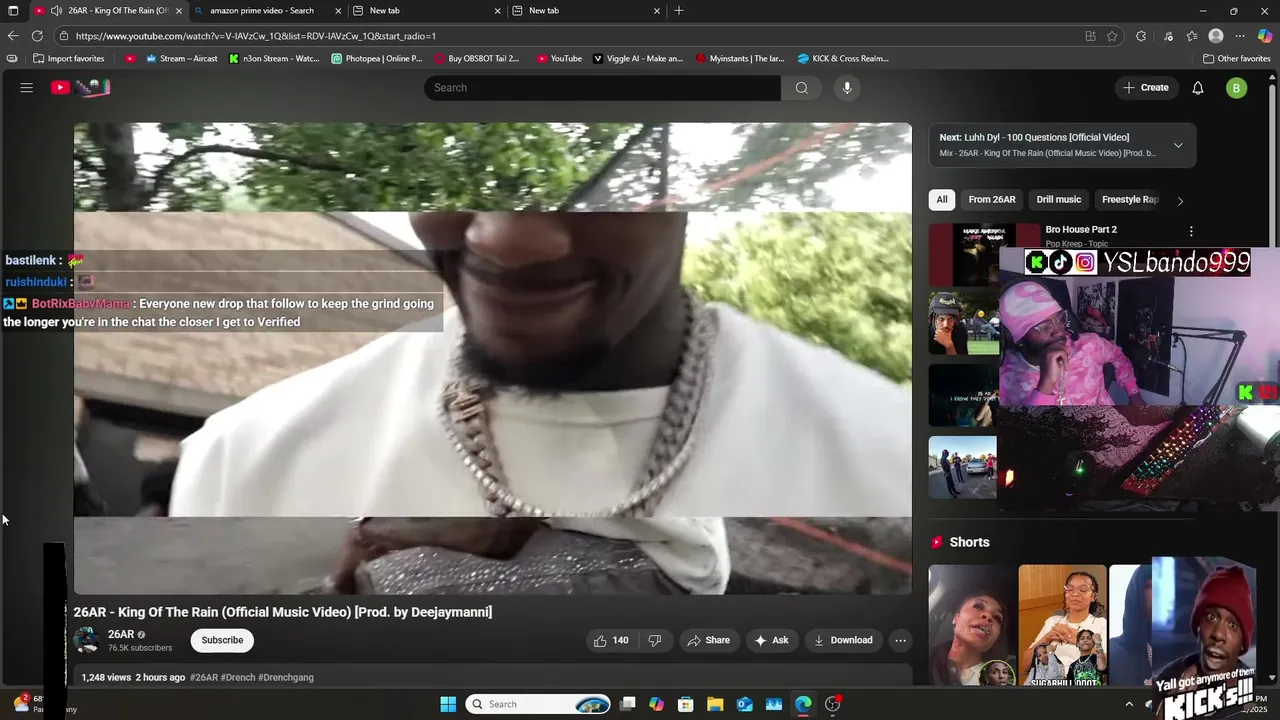Open Other favorites folder

[1236, 59]
